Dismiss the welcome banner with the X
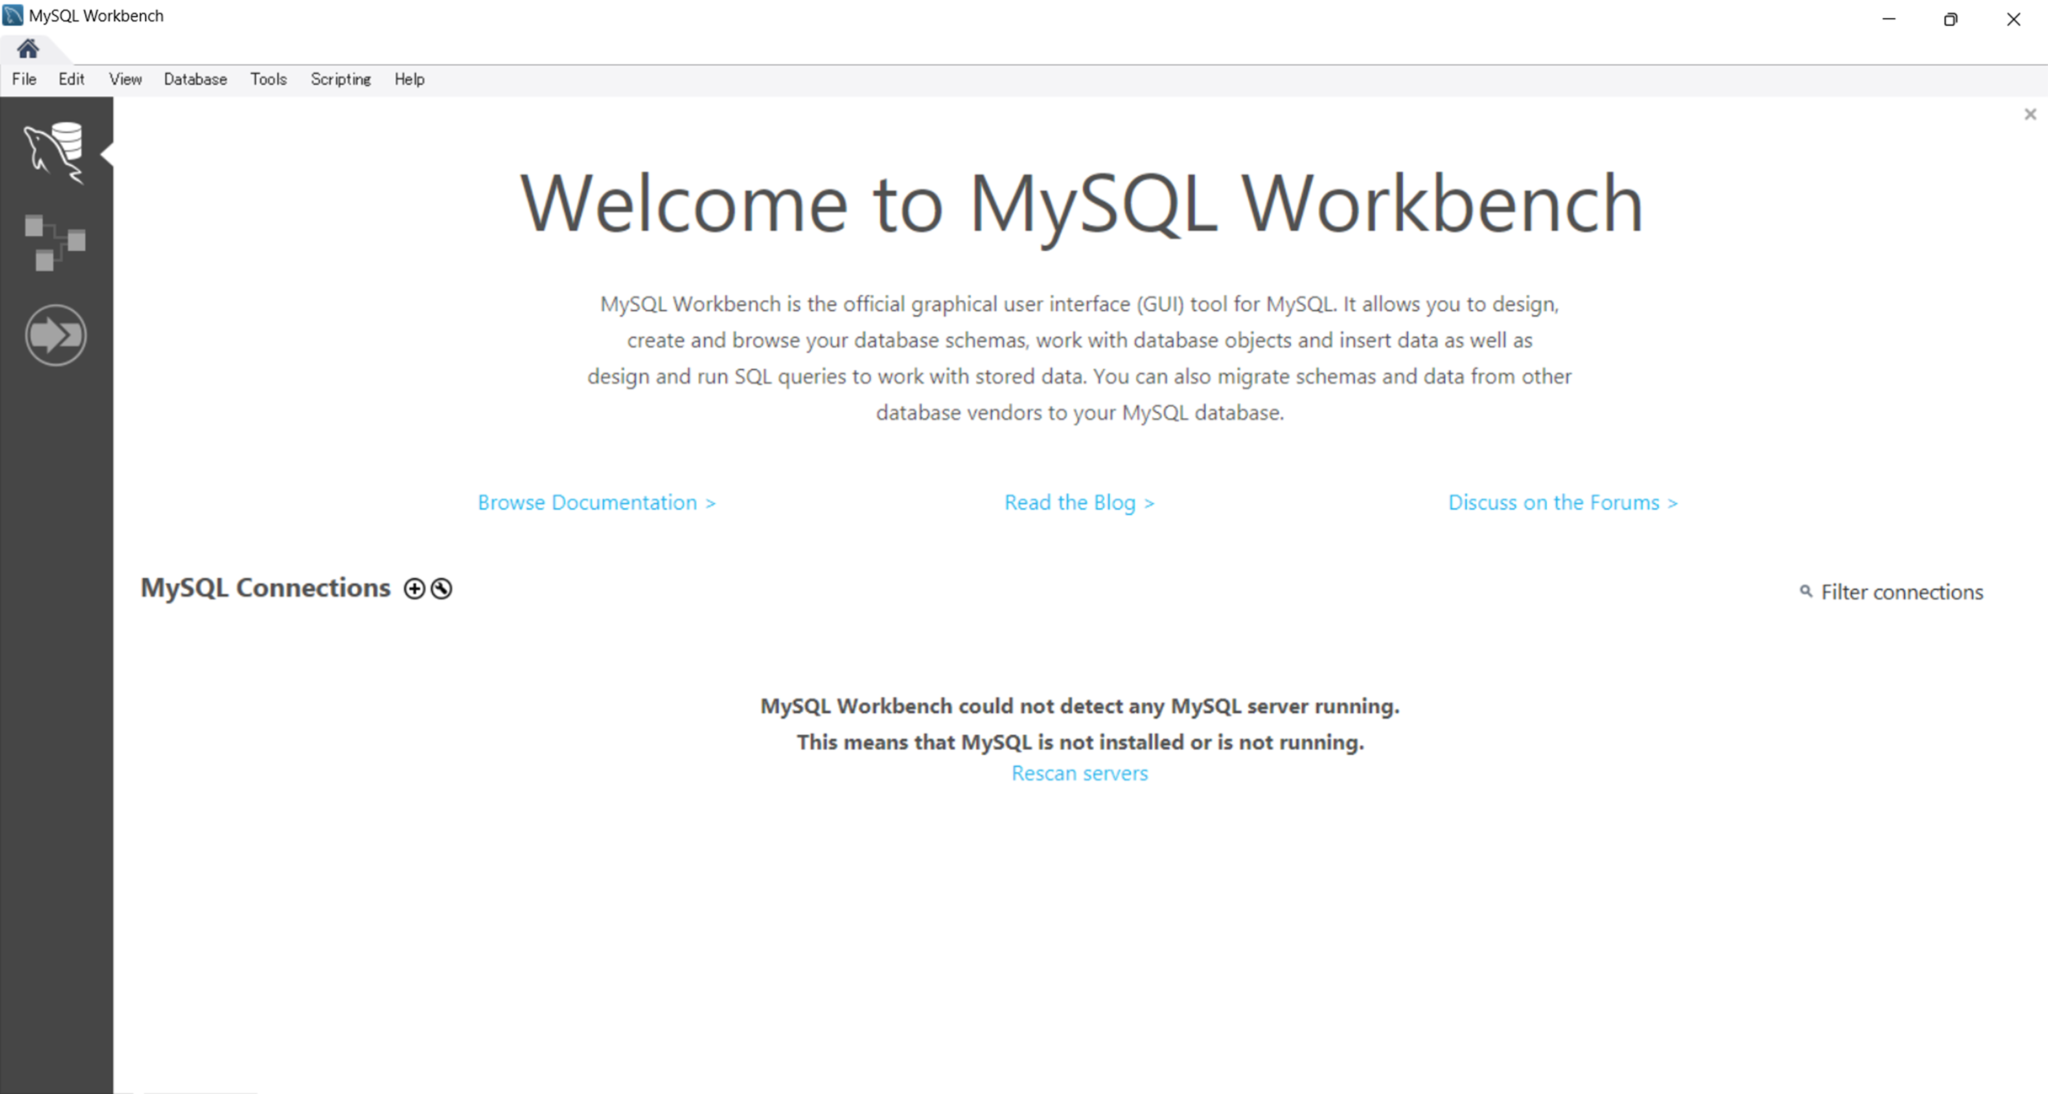This screenshot has width=2048, height=1094. (x=2030, y=114)
